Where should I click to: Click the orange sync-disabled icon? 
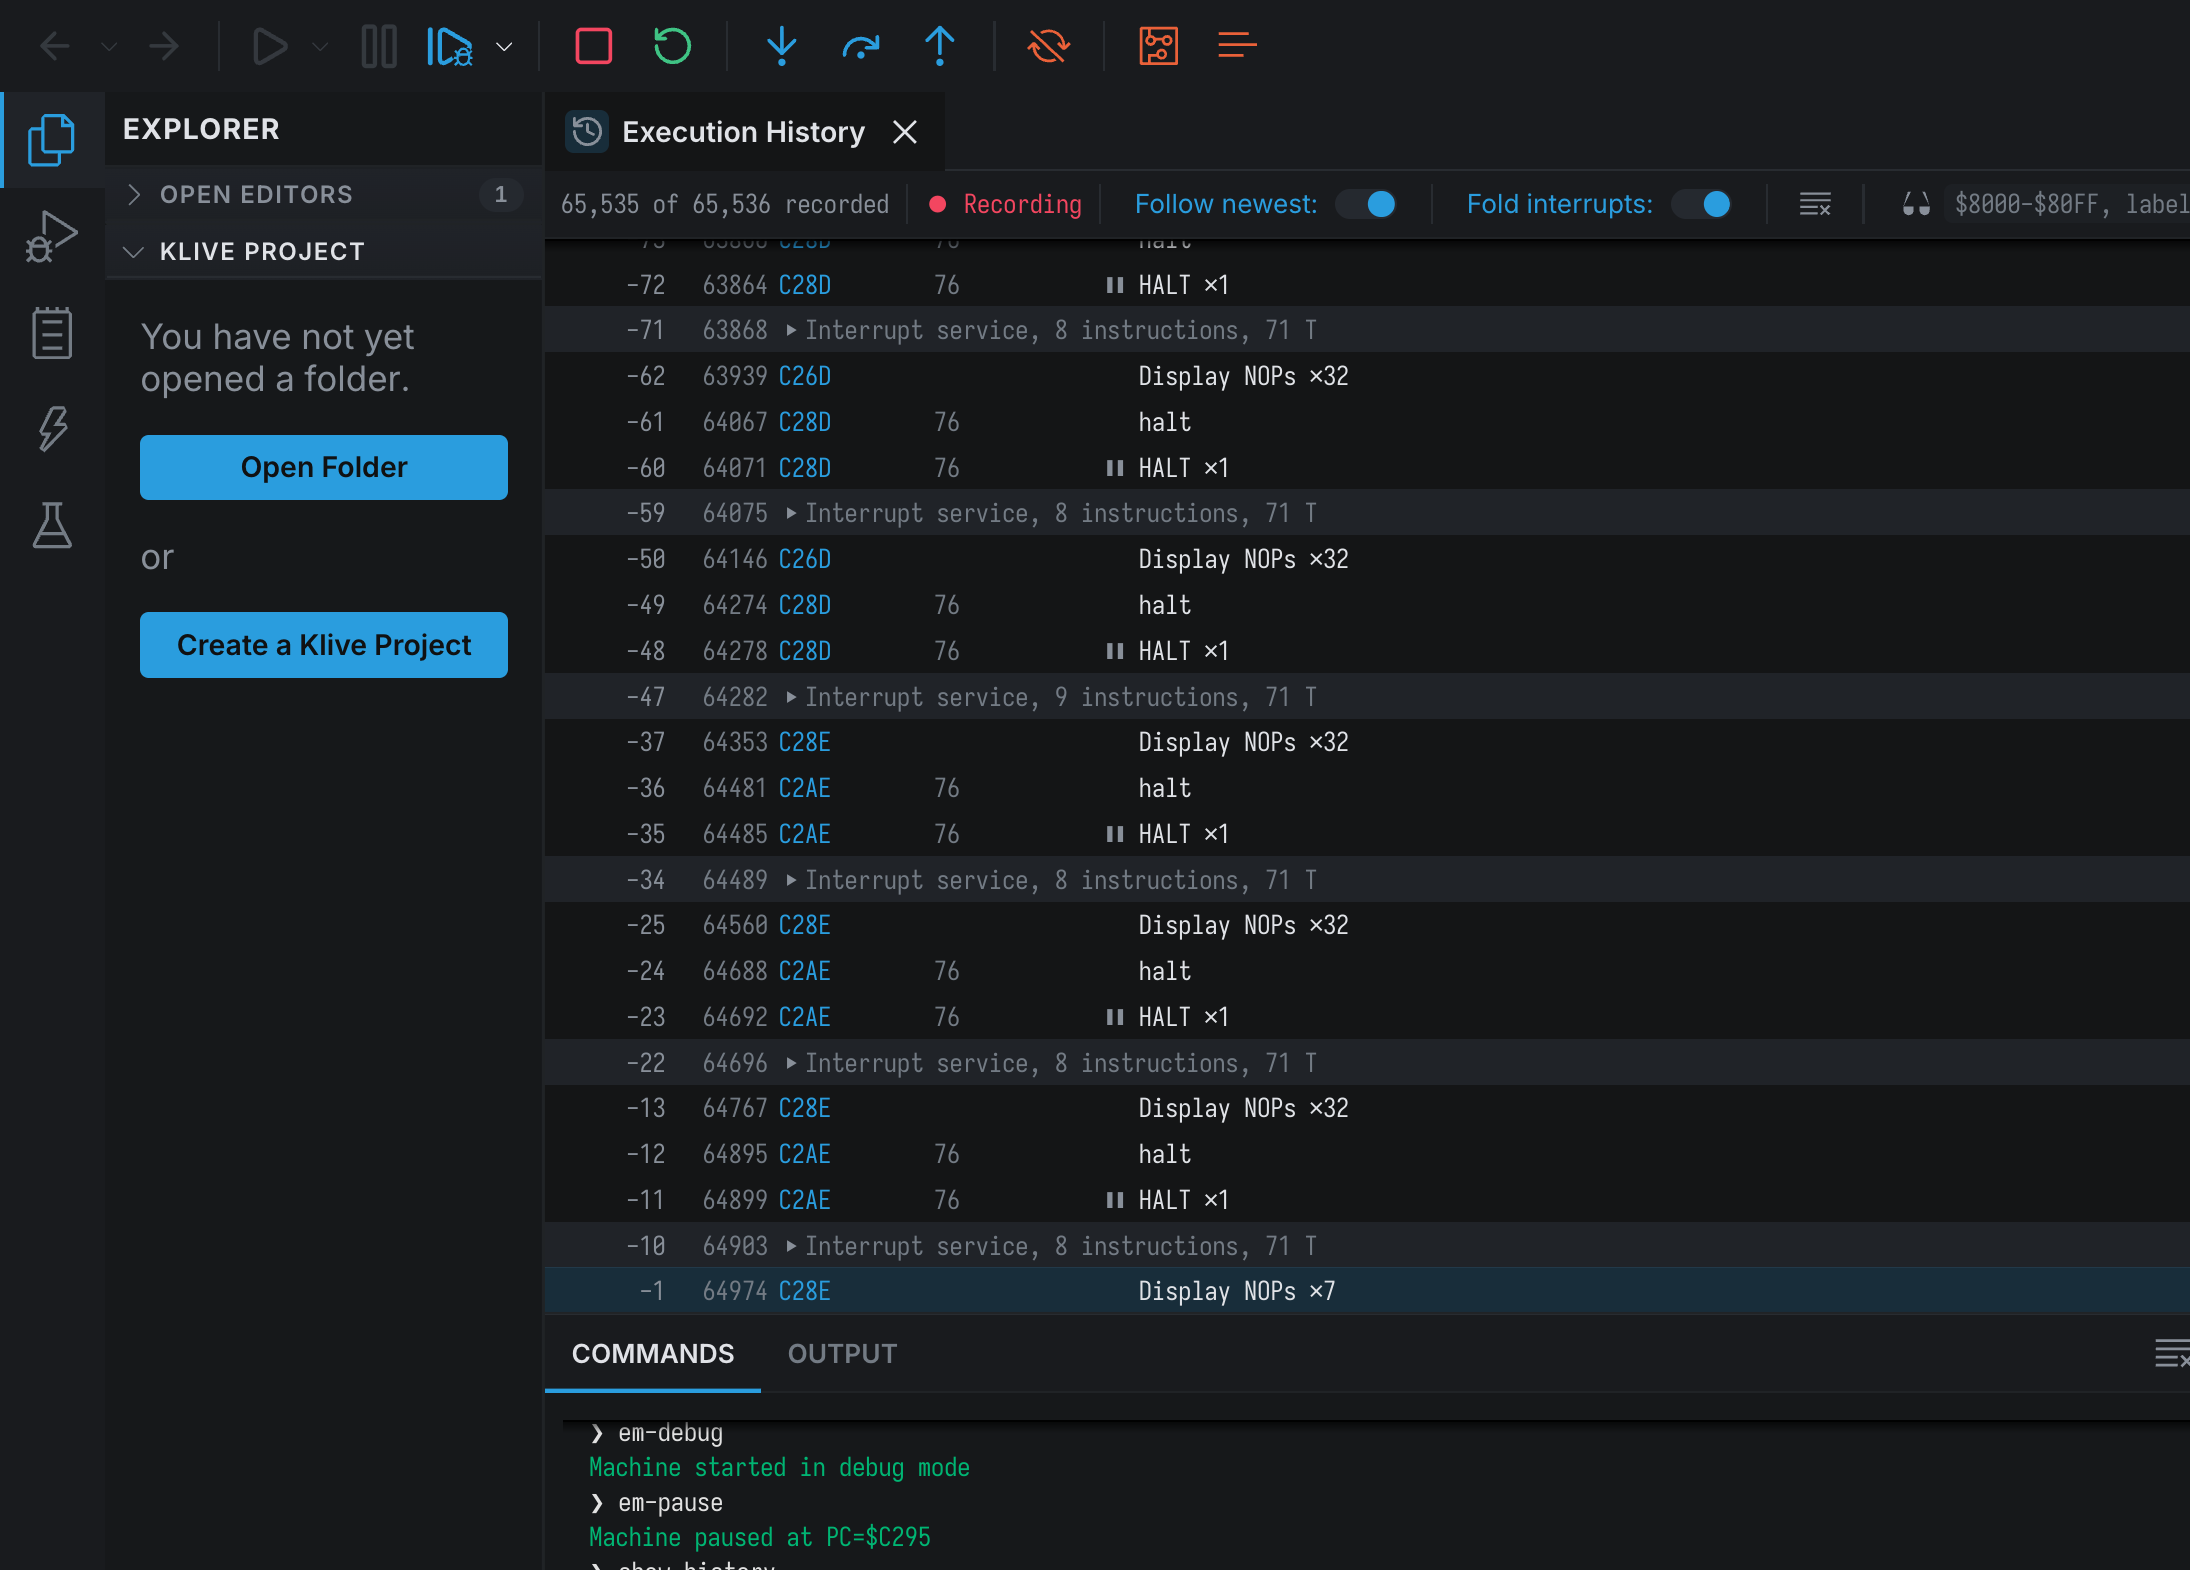[x=1049, y=46]
